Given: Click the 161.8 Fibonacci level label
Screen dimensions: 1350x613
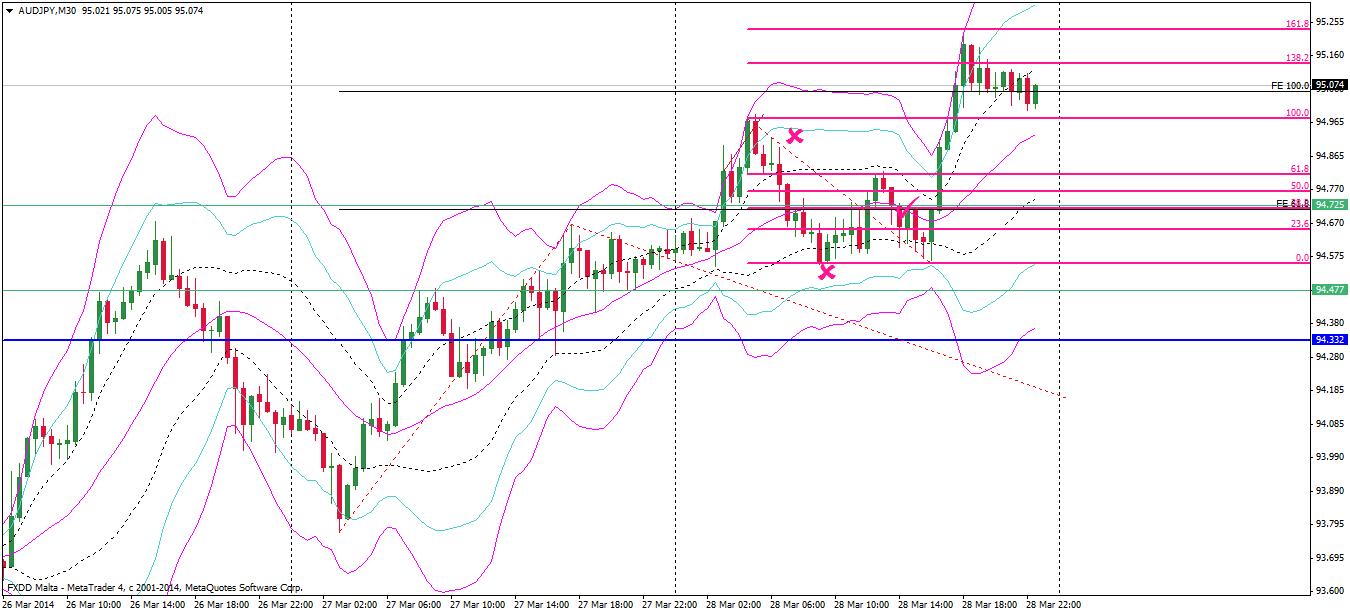Looking at the screenshot, I should tap(1297, 23).
